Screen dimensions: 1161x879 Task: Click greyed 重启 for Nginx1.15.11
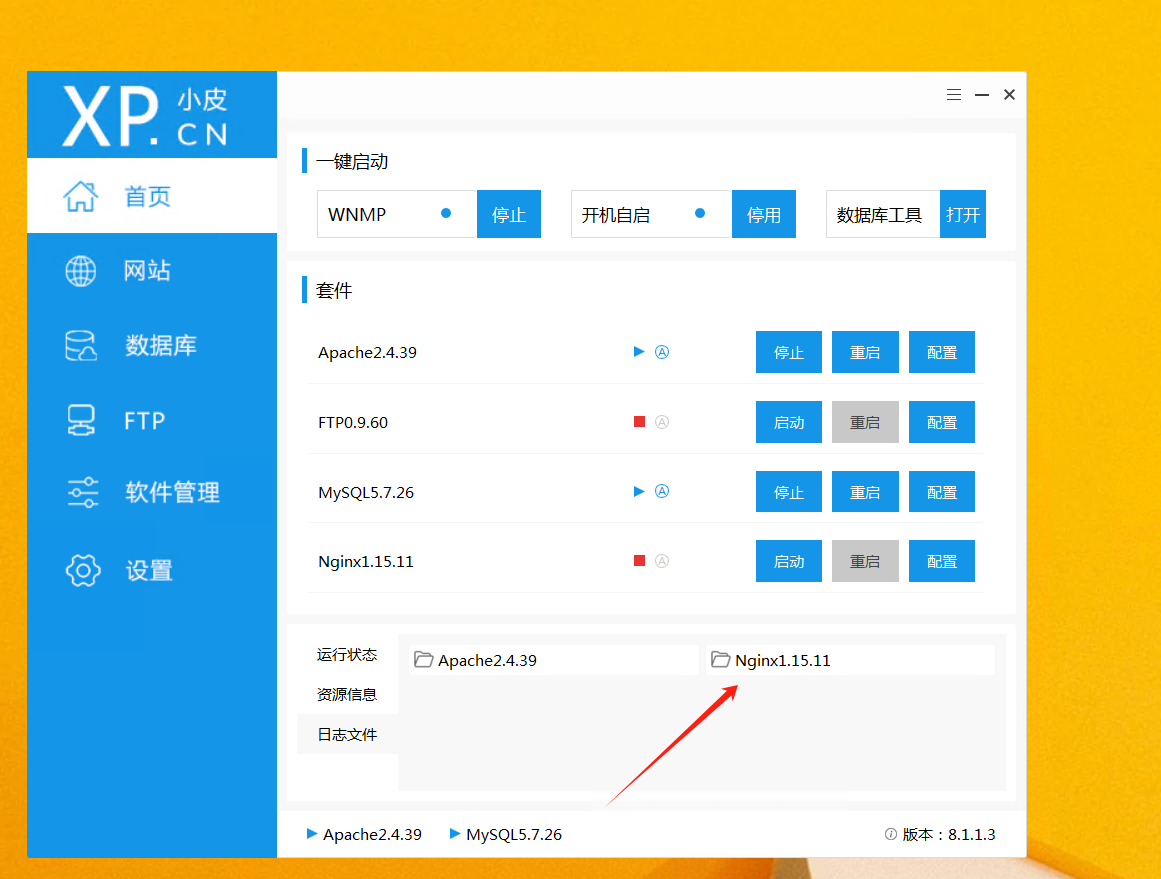point(865,561)
